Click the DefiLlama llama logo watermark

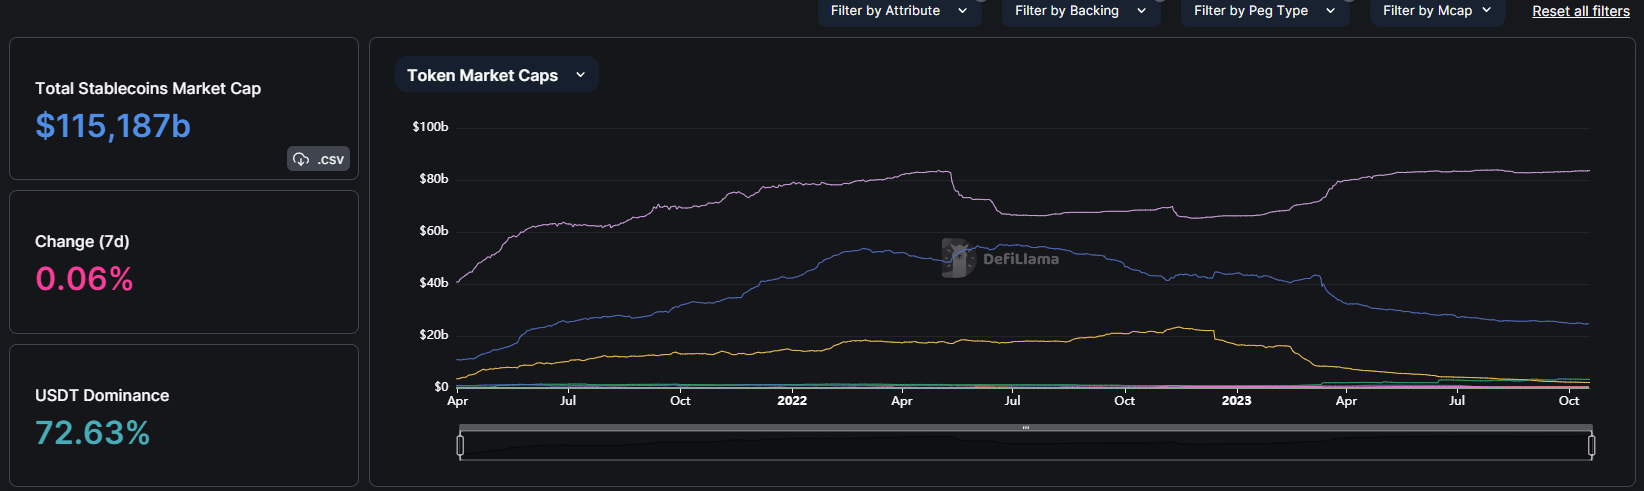pos(958,258)
